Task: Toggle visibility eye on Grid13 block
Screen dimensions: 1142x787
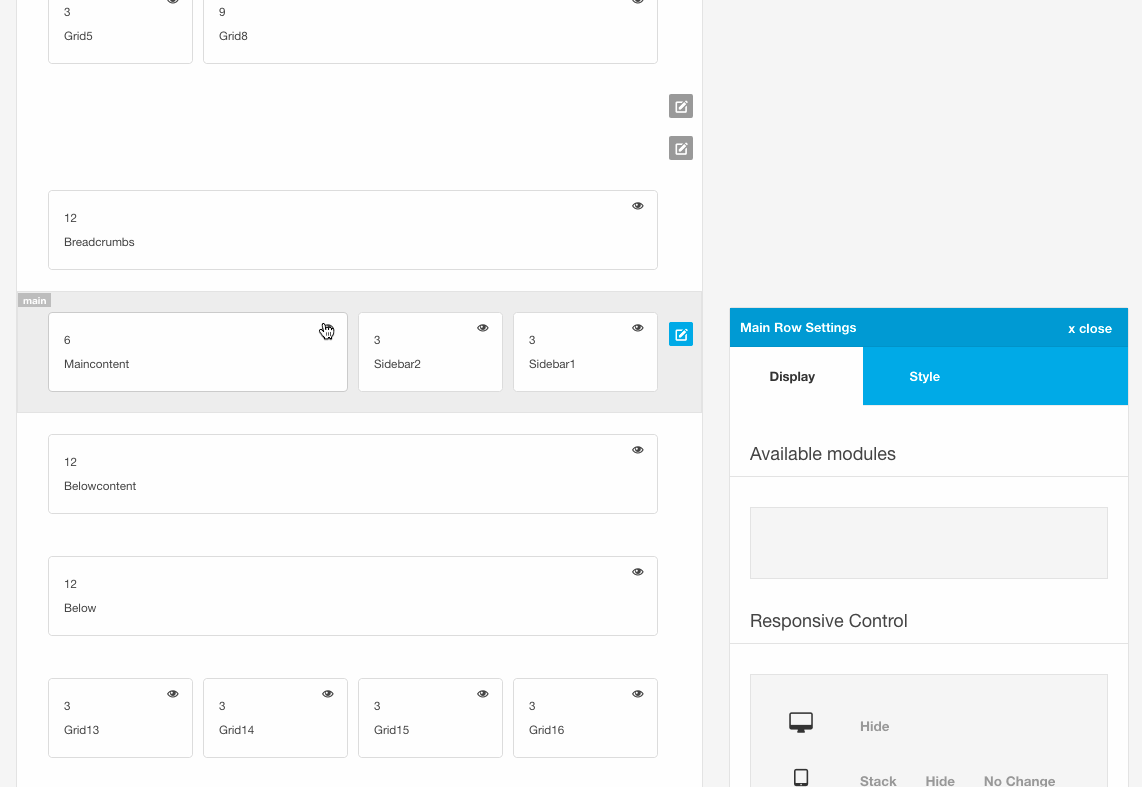Action: [x=173, y=694]
